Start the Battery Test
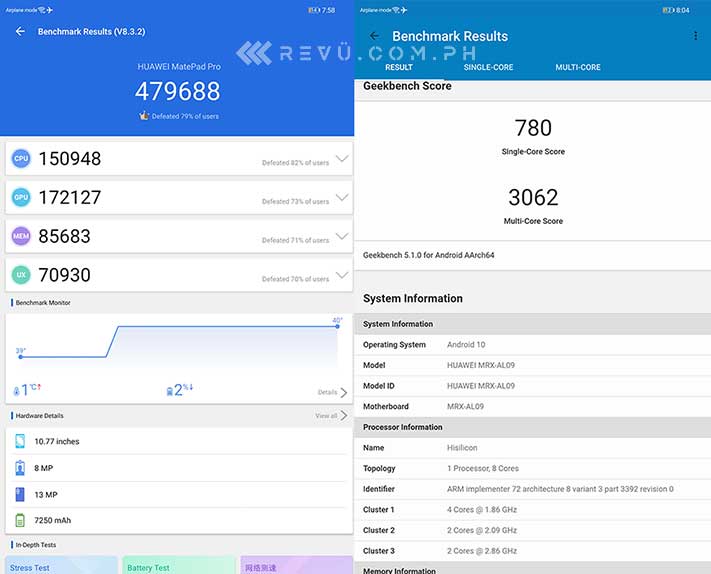 click(179, 565)
